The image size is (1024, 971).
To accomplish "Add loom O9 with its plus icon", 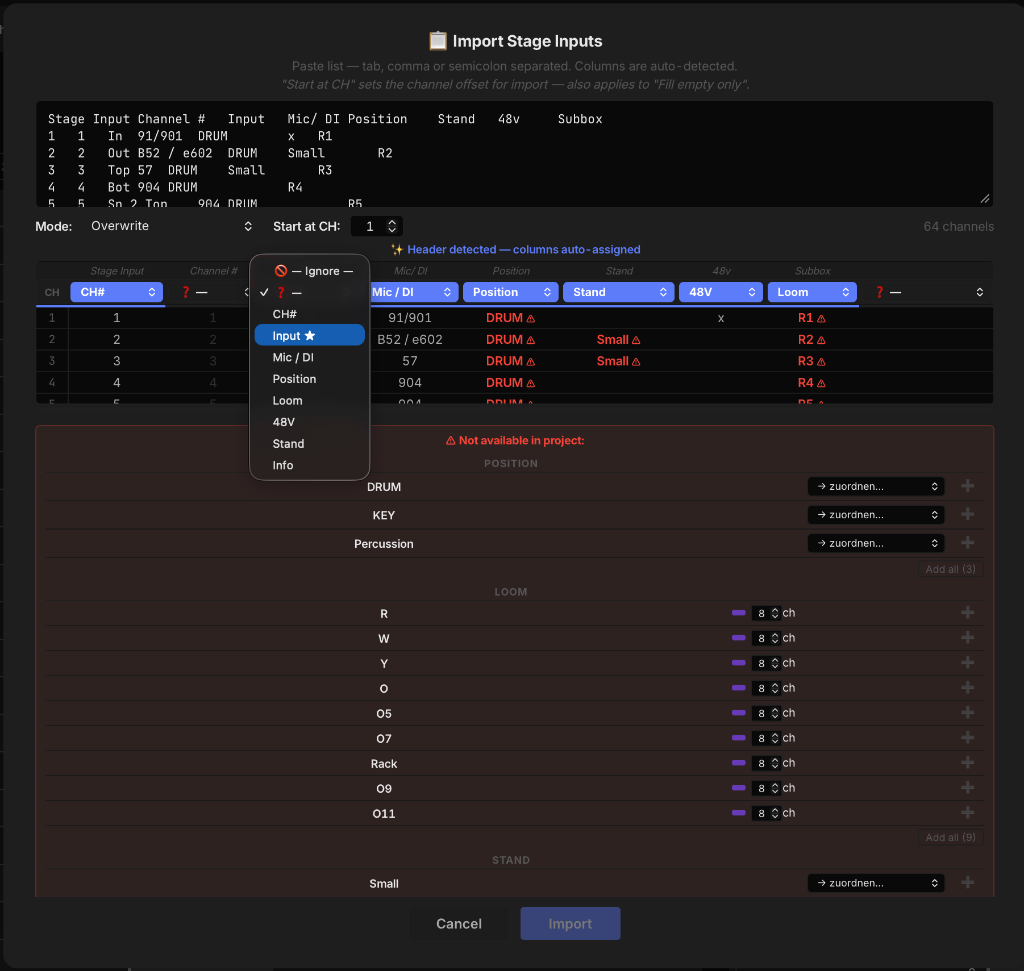I will [x=967, y=788].
